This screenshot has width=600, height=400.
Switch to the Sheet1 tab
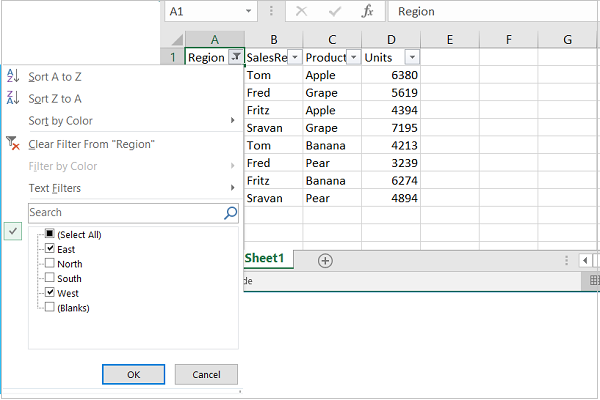point(265,258)
